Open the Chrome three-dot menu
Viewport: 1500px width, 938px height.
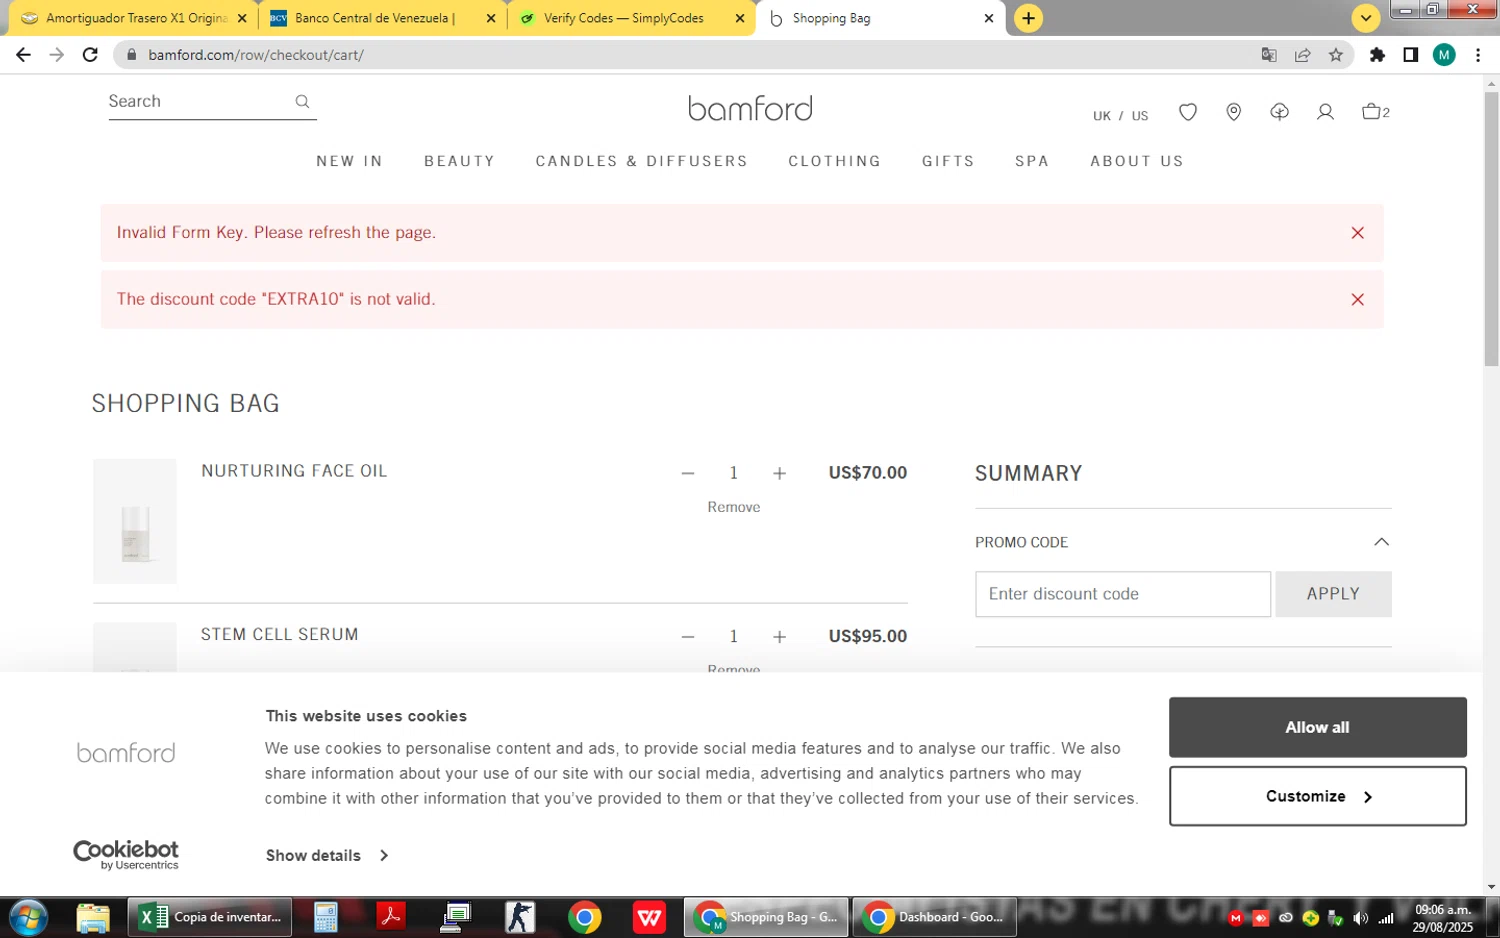tap(1478, 55)
